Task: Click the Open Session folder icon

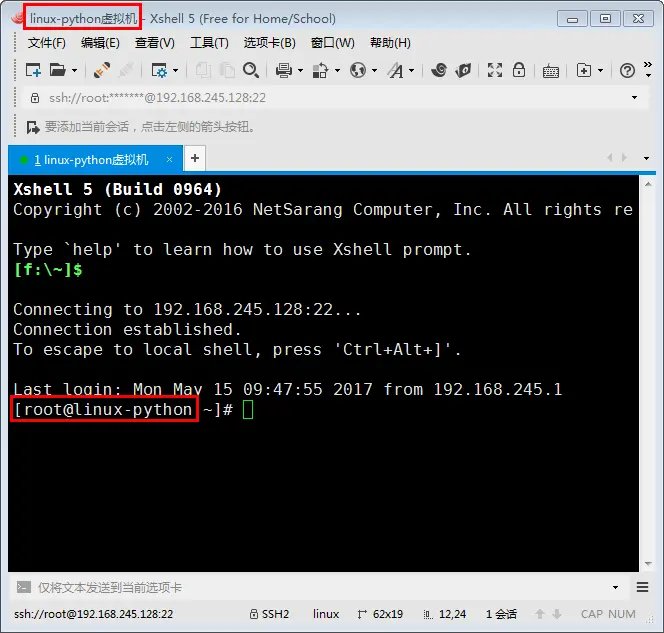Action: (x=57, y=70)
